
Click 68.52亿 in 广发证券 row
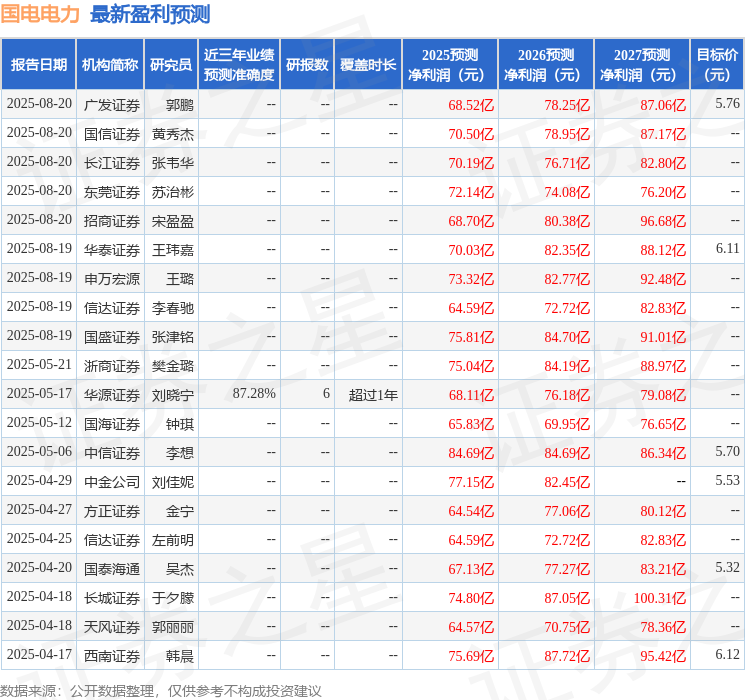click(x=471, y=105)
